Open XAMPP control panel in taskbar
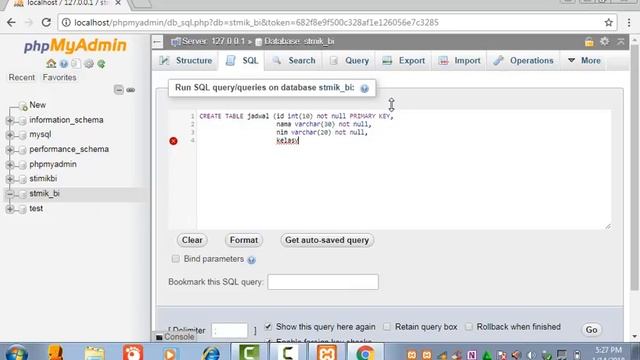This screenshot has width=640, height=360. [x=327, y=353]
